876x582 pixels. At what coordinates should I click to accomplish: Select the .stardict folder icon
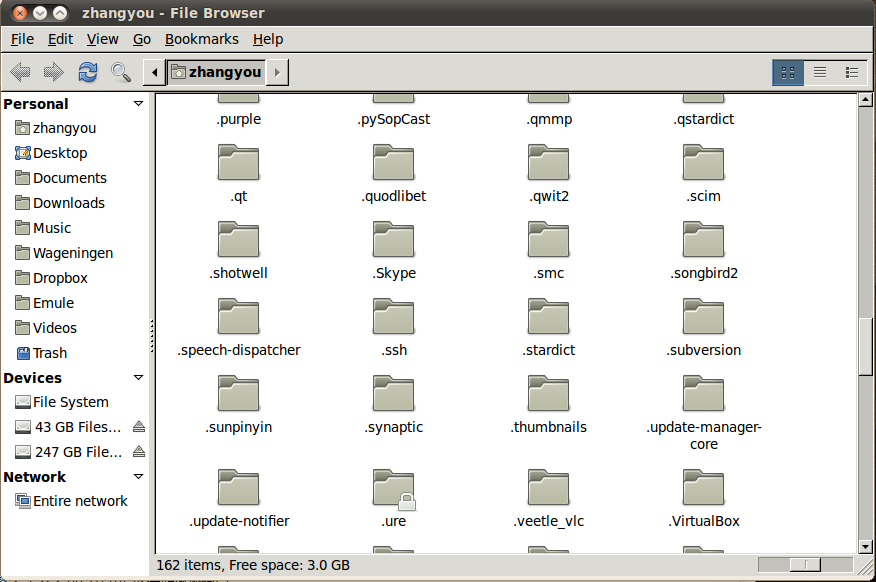pyautogui.click(x=549, y=316)
